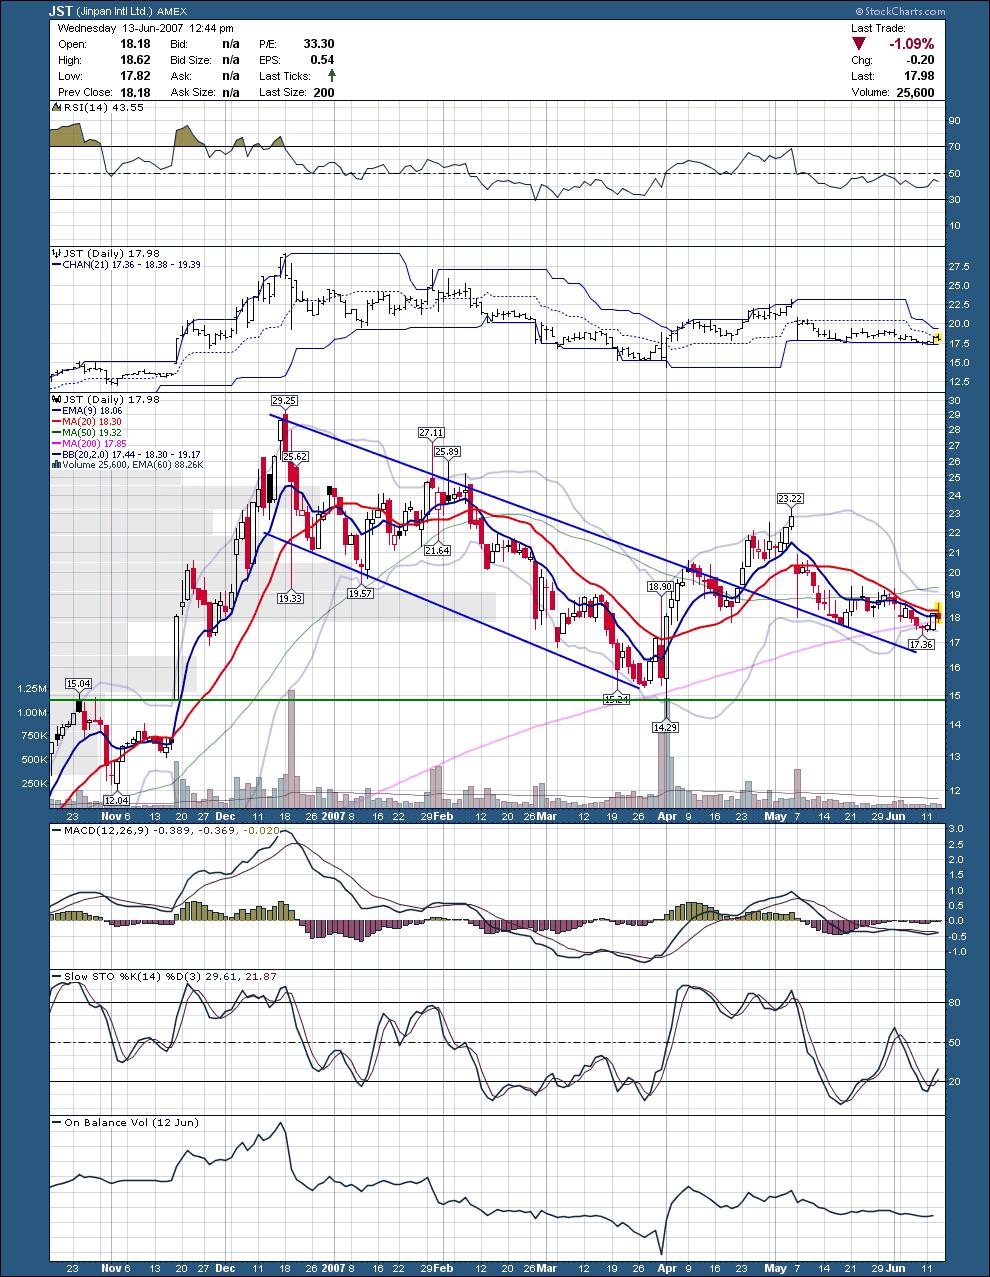The image size is (990, 1277).
Task: Click the 18.90 price label
Action: point(660,586)
